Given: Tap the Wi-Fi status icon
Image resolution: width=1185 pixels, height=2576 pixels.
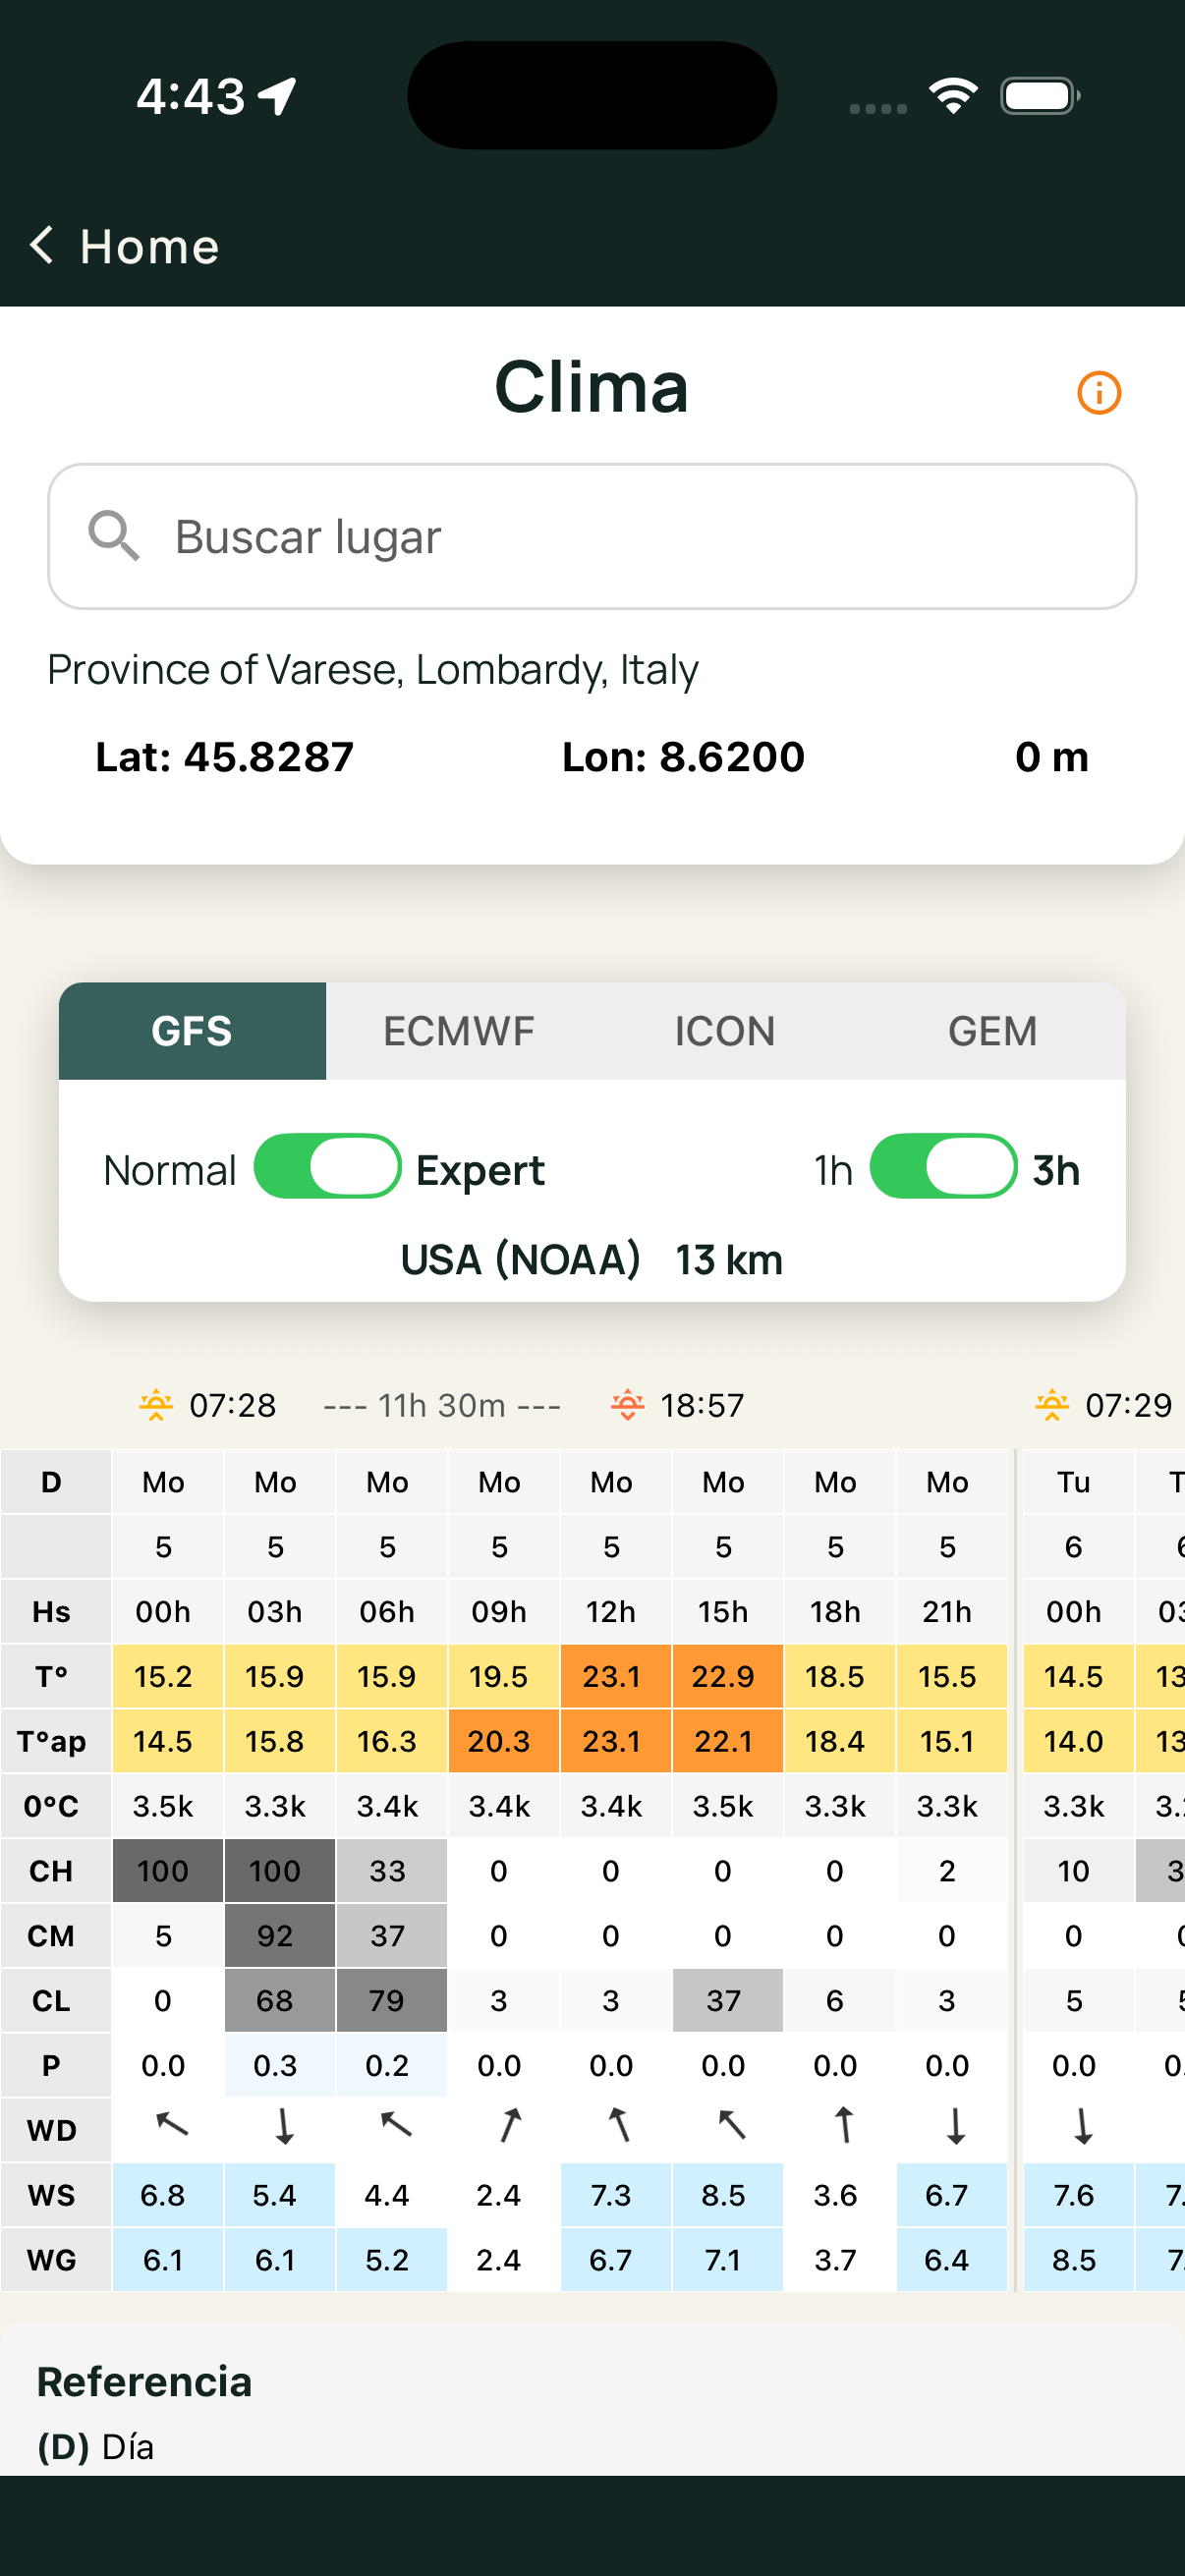Looking at the screenshot, I should point(953,96).
